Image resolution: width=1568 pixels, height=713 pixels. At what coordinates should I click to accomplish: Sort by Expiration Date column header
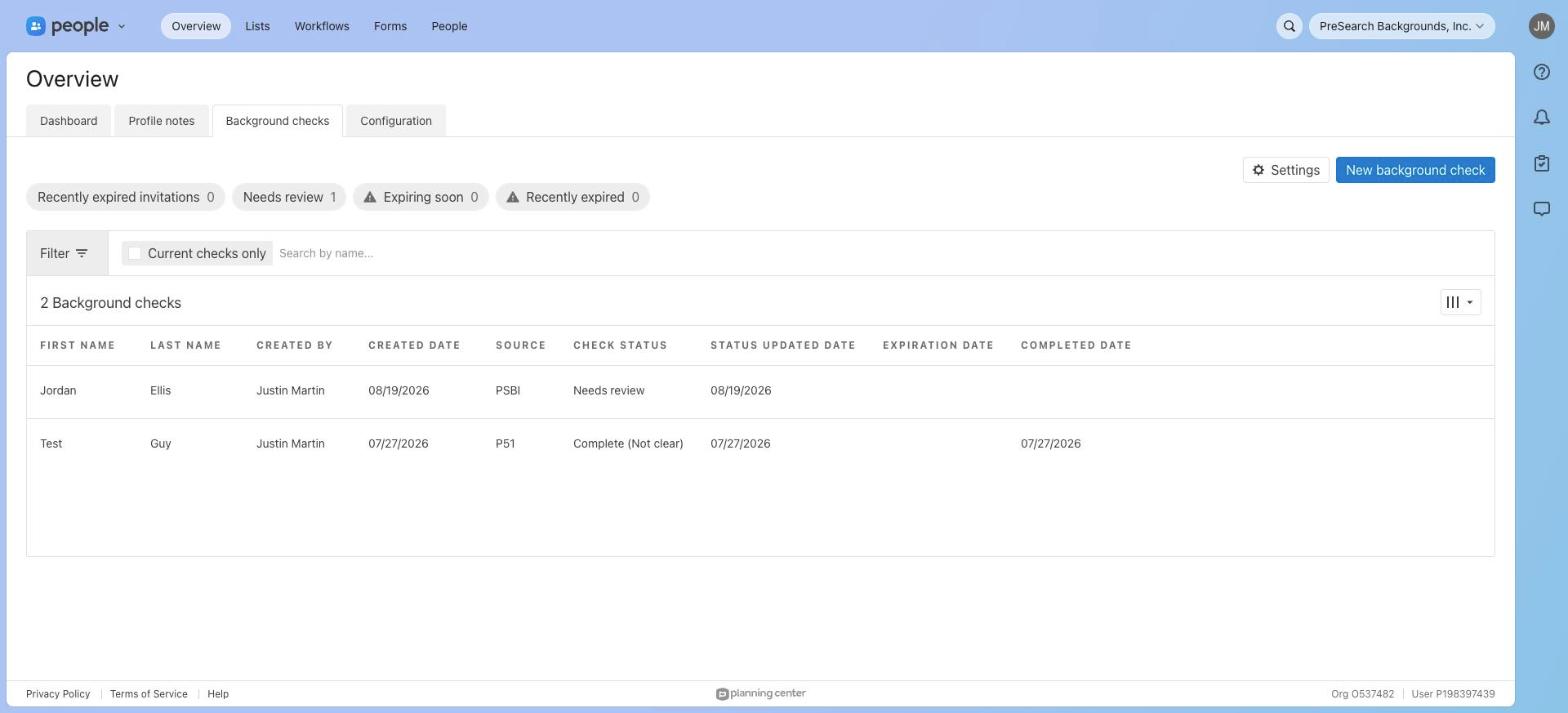point(938,345)
